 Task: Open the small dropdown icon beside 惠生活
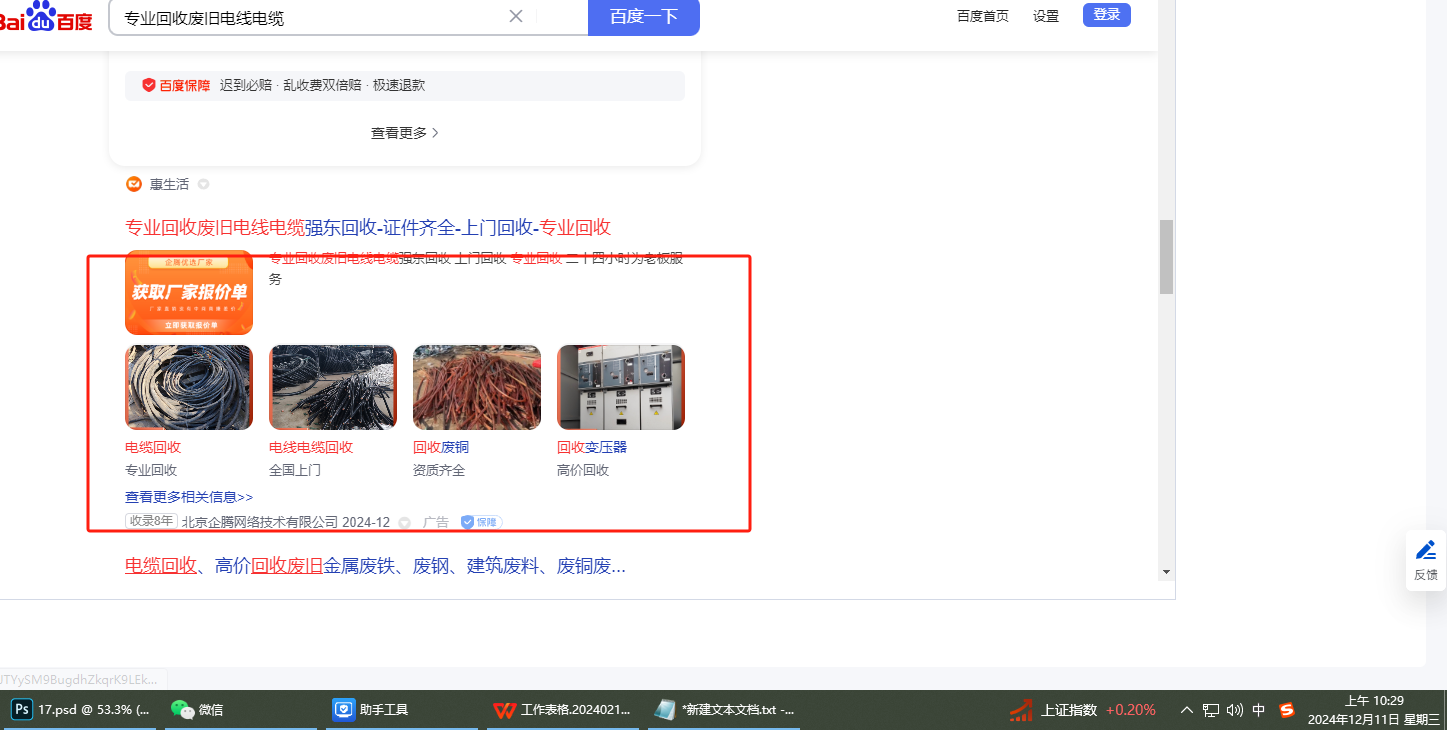204,184
